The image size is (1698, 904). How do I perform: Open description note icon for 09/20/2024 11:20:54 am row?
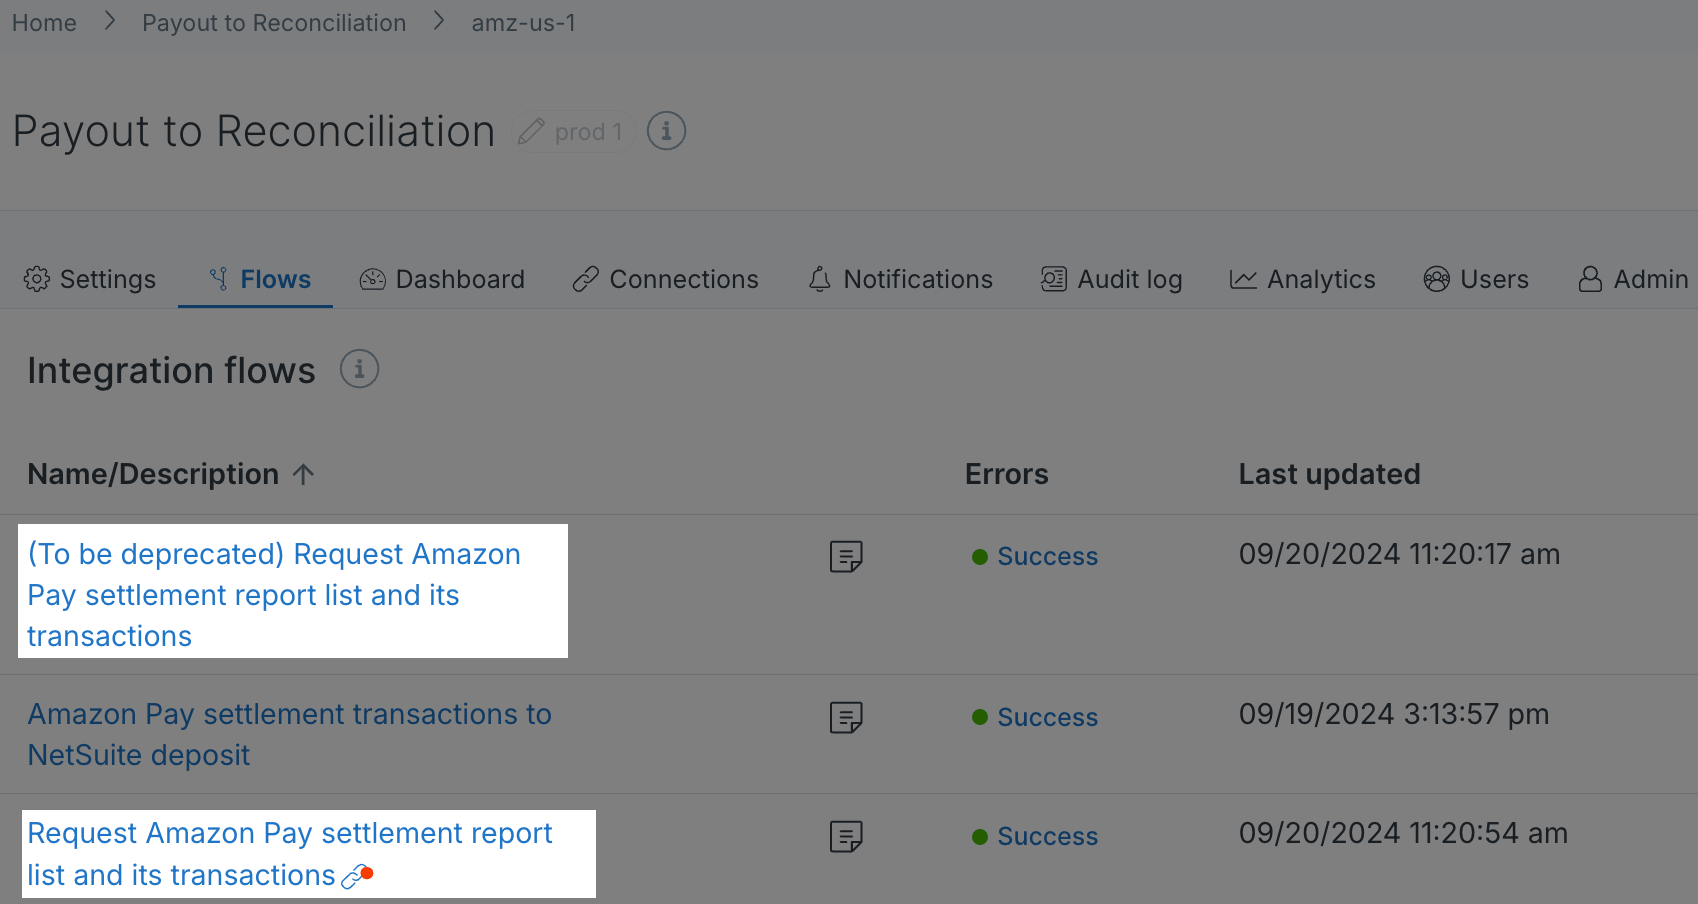click(x=846, y=836)
